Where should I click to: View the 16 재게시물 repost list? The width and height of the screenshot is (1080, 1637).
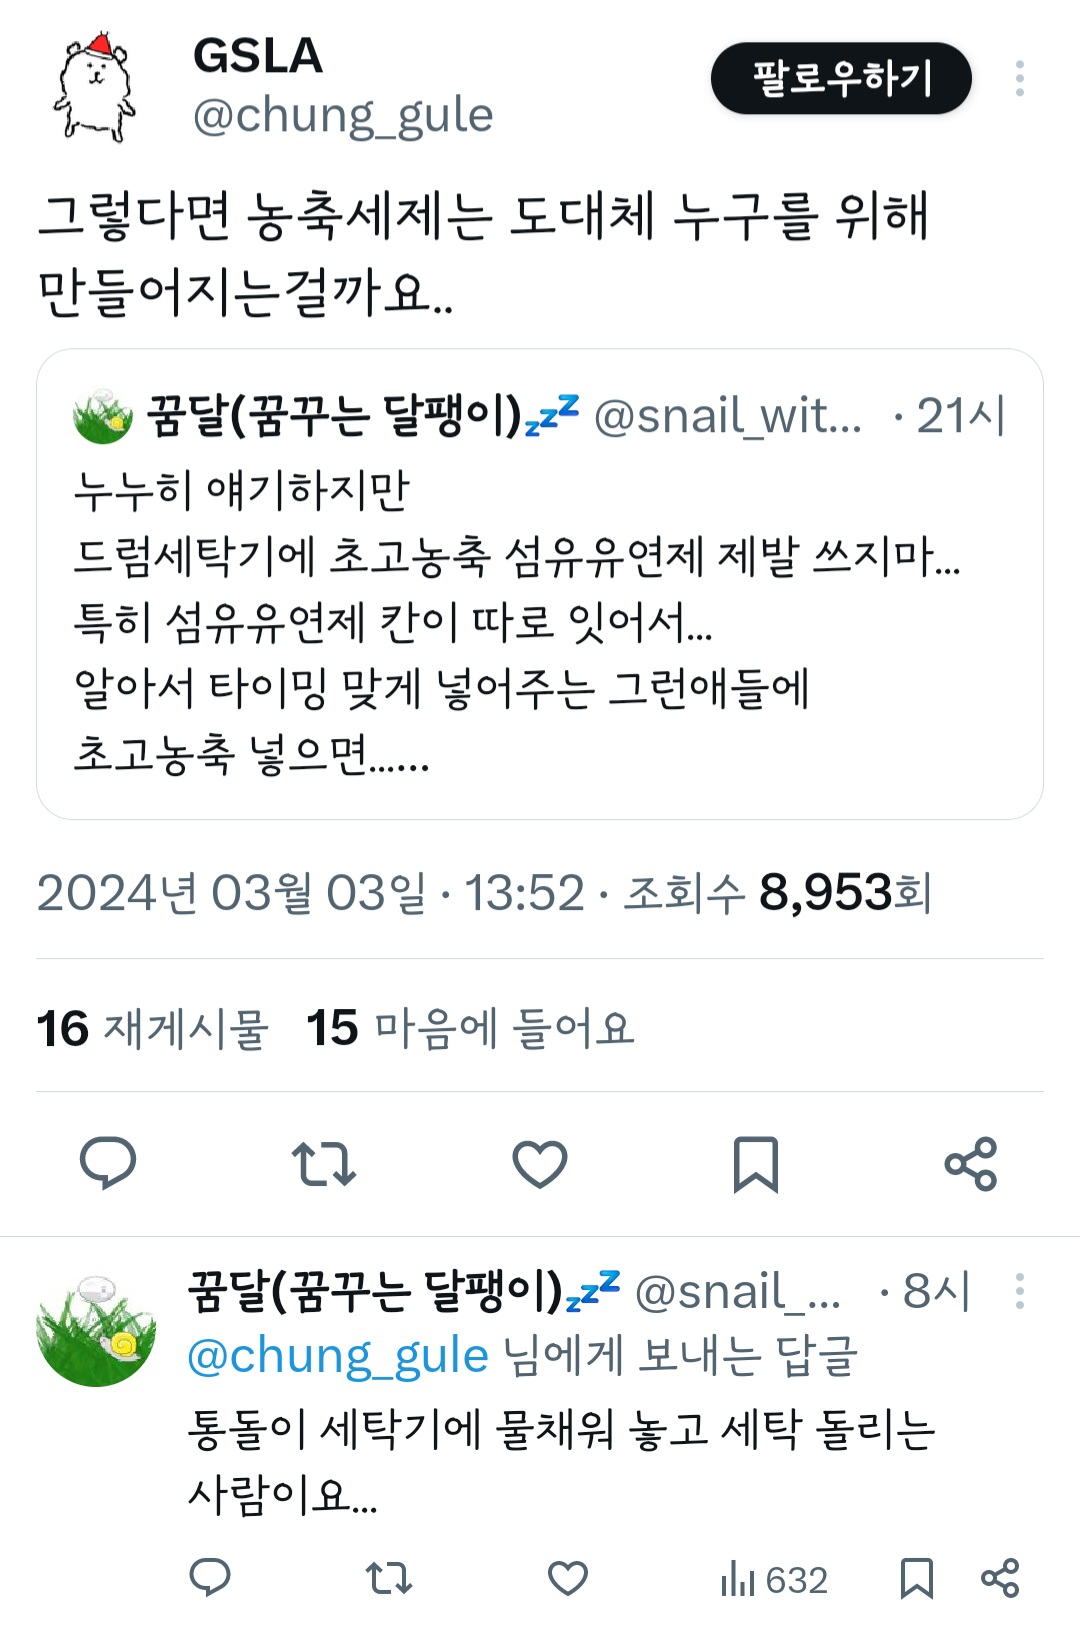point(153,1029)
